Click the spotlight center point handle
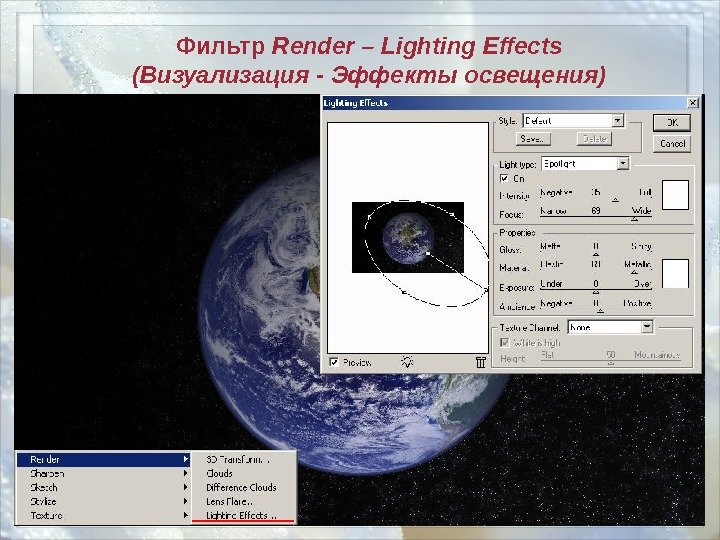Screen dimensions: 720x540 (x=428, y=253)
